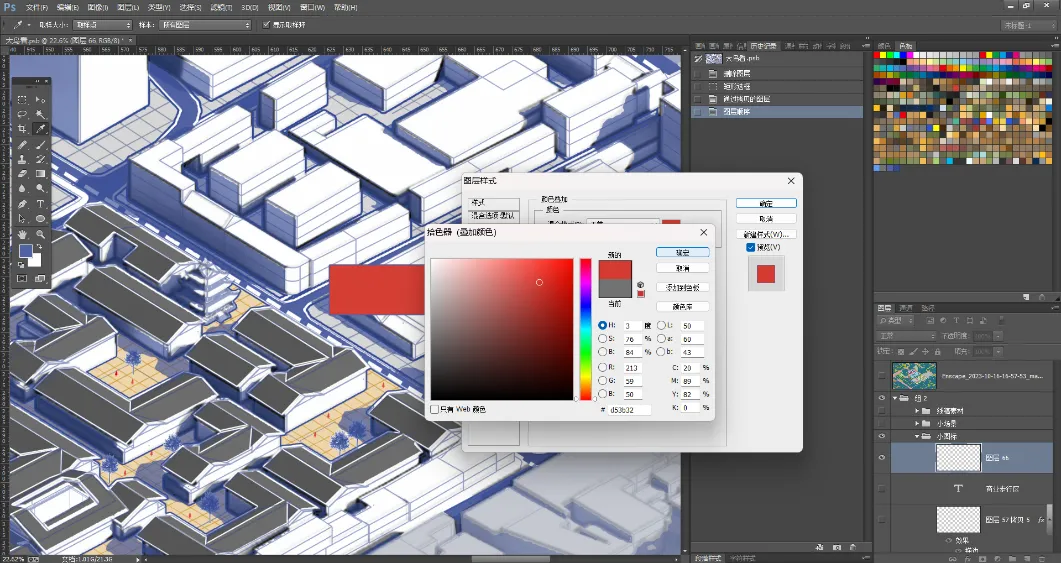Viewport: 1061px width, 563px height.
Task: Click Add to Swatches button in color picker
Action: 683,288
